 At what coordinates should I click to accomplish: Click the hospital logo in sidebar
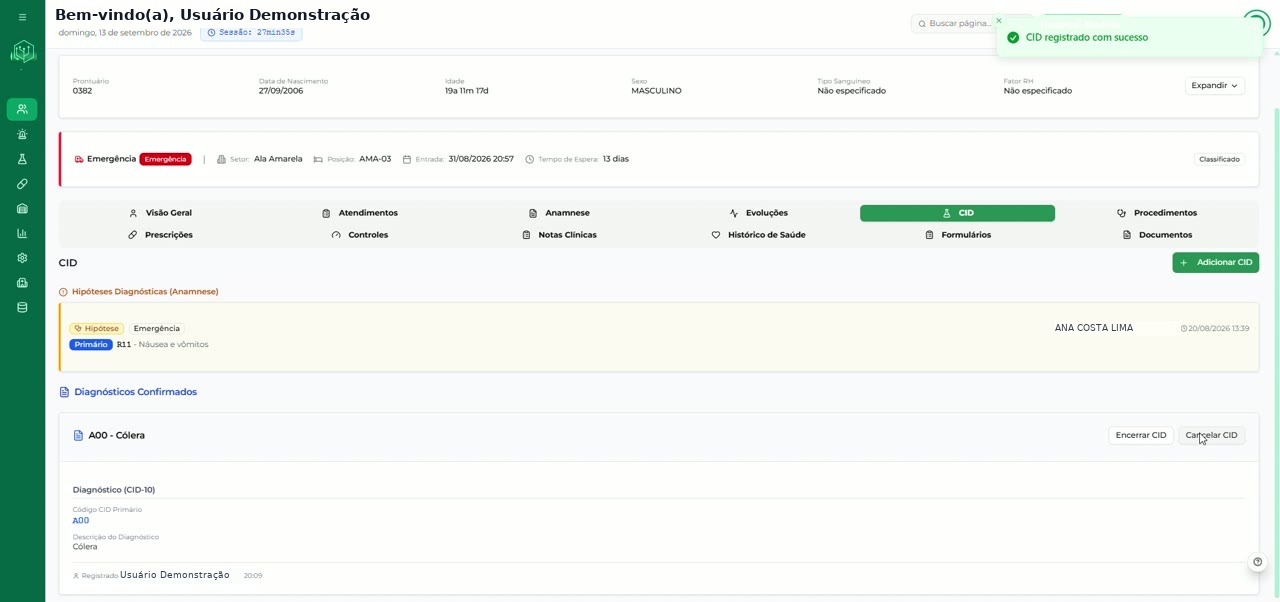point(22,52)
